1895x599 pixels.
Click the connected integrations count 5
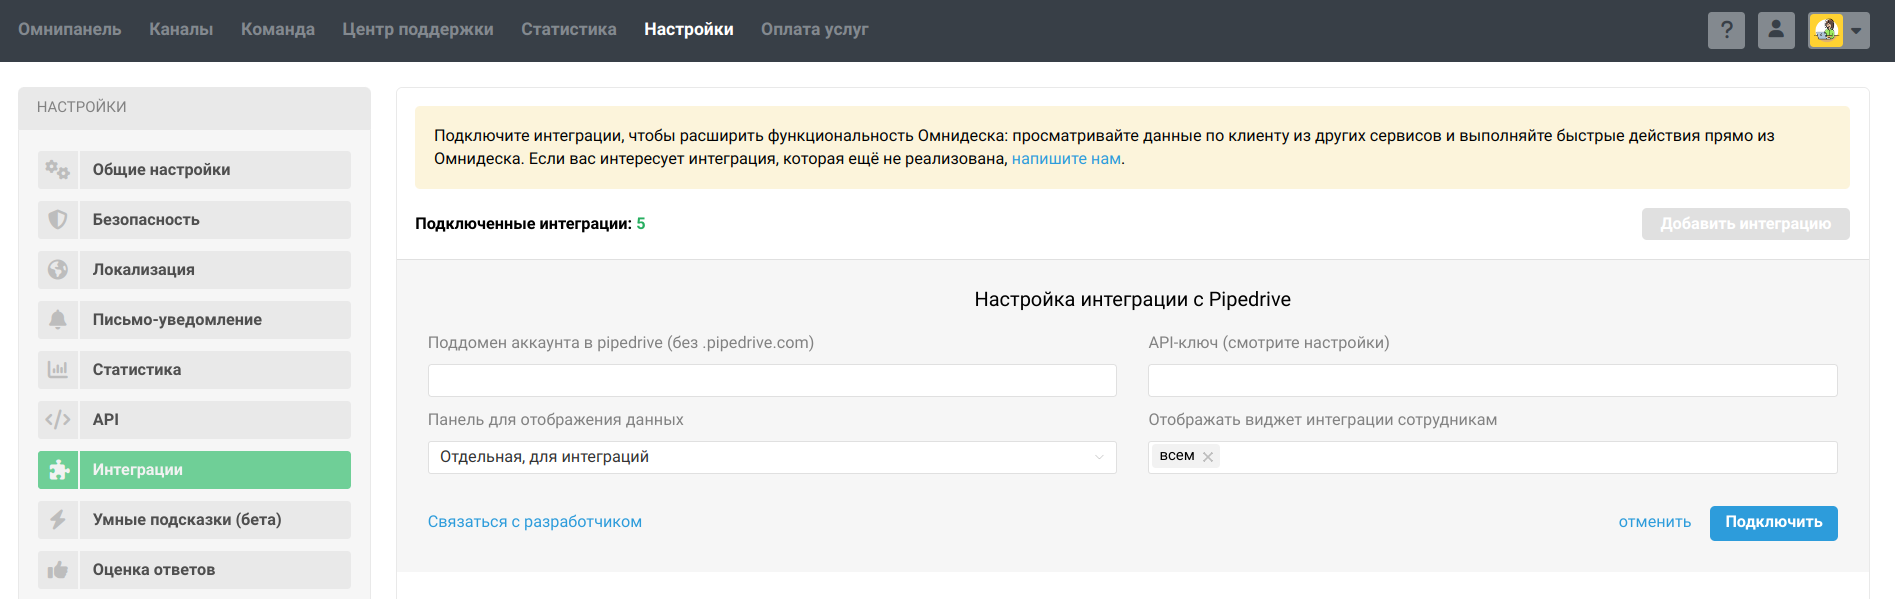tap(641, 224)
